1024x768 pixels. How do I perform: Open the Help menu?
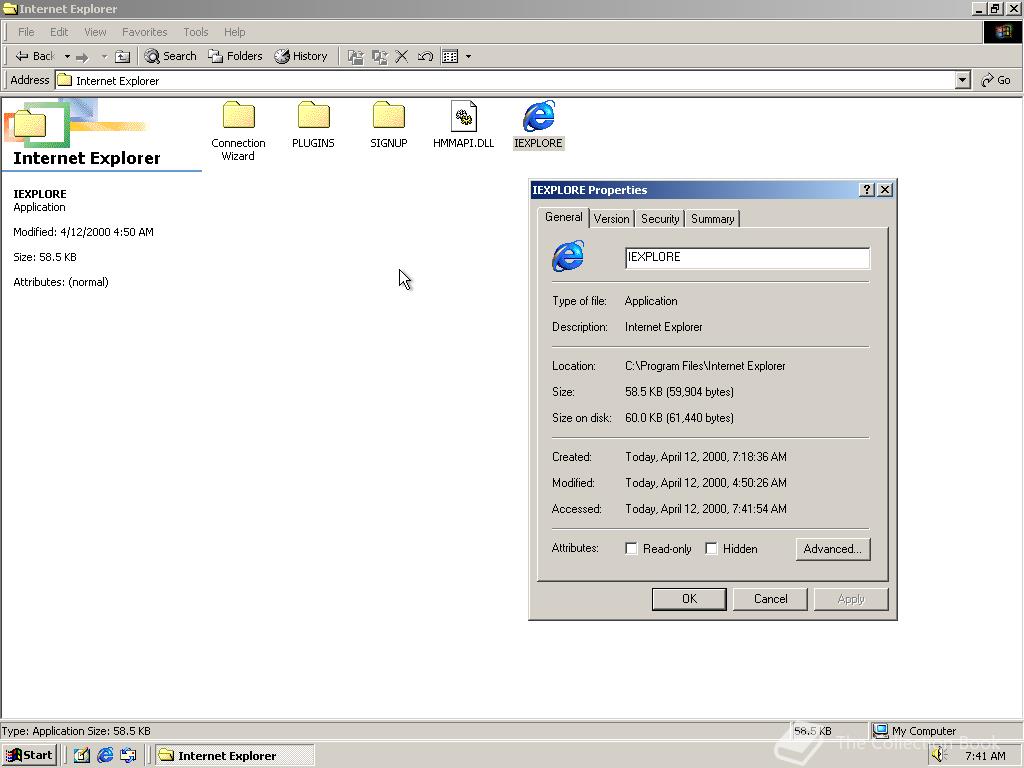pyautogui.click(x=234, y=32)
